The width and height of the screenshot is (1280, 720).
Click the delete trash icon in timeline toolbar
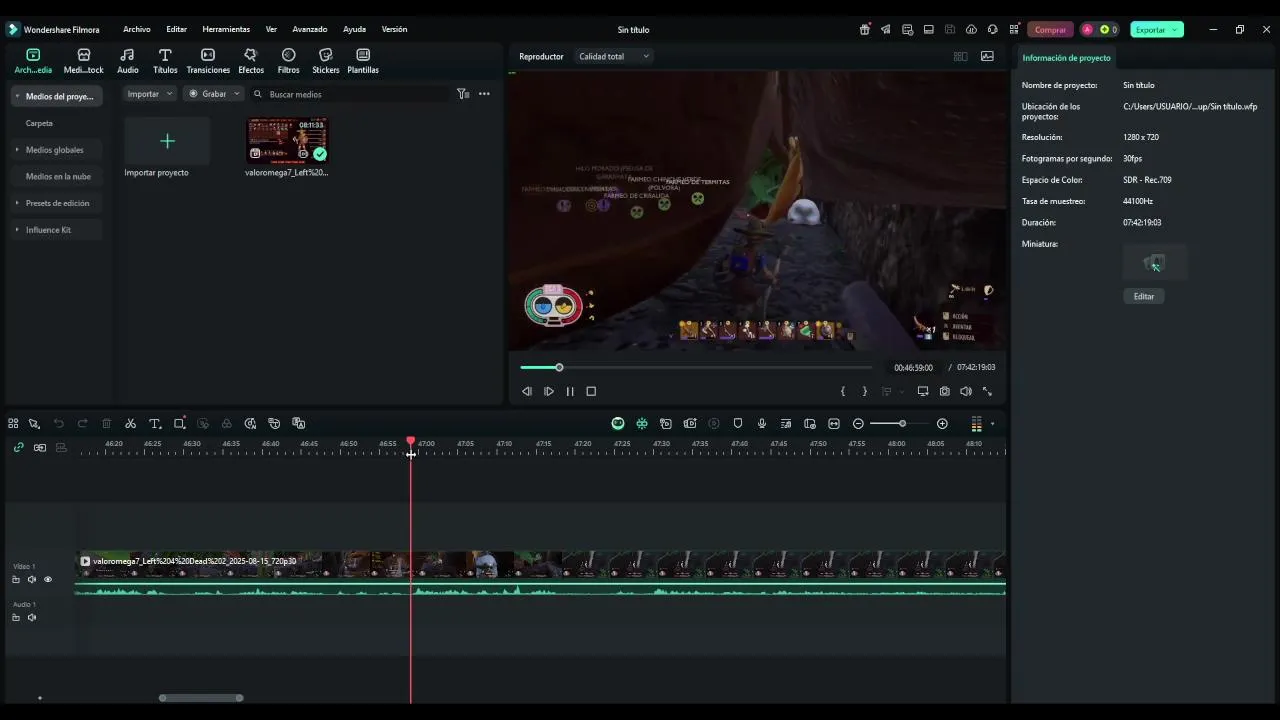click(107, 424)
